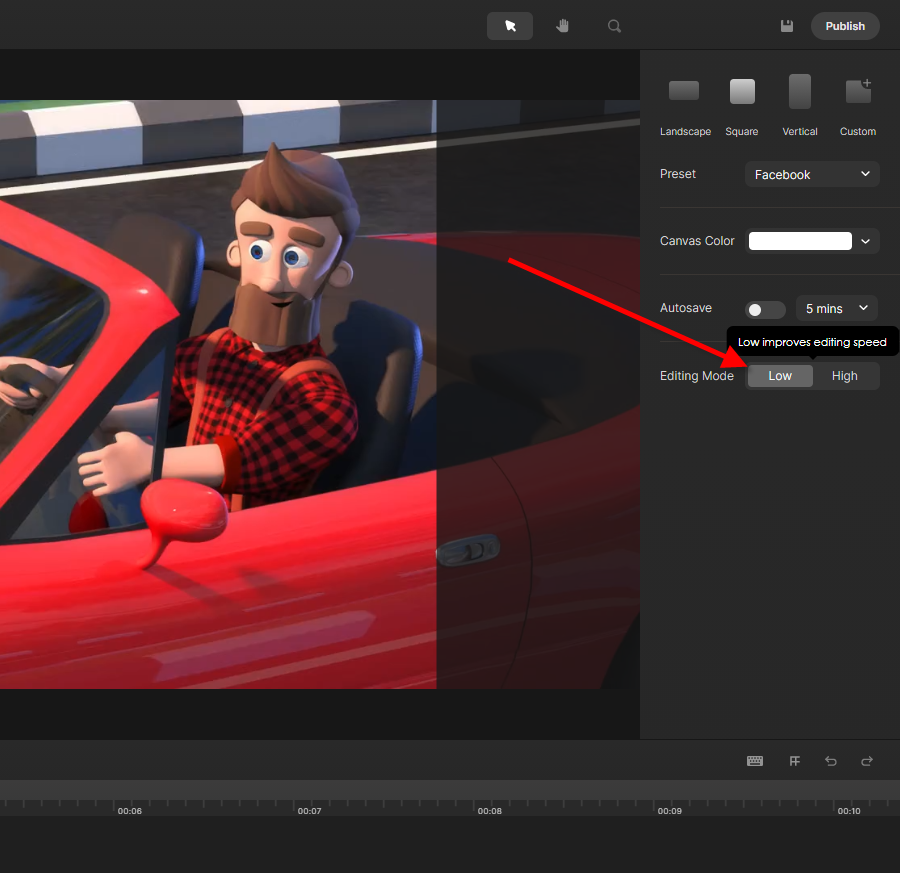Screen dimensions: 900x873
Task: Publish the video project
Action: click(845, 26)
